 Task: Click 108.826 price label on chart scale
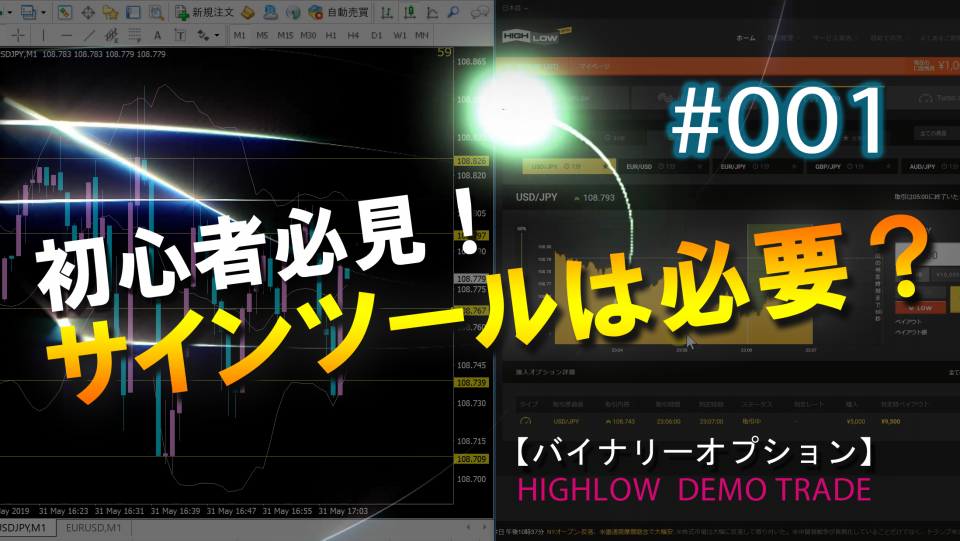[471, 161]
